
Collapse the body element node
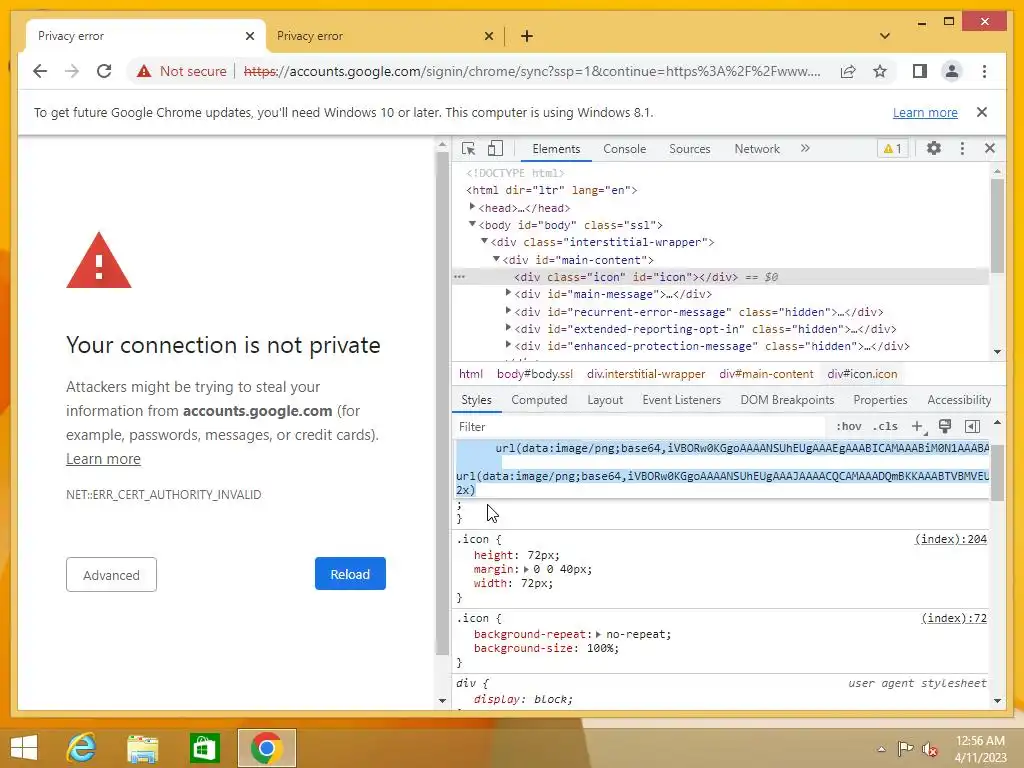(x=472, y=224)
